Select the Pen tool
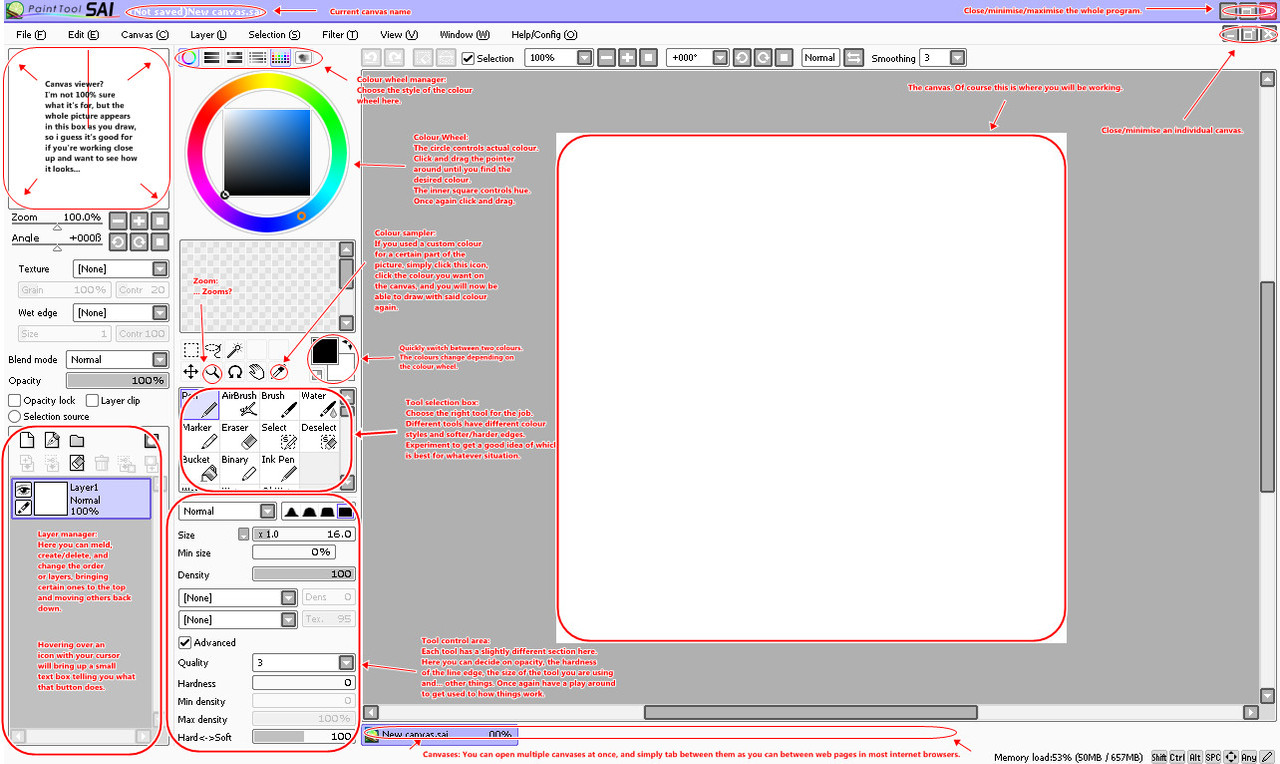 pyautogui.click(x=200, y=404)
